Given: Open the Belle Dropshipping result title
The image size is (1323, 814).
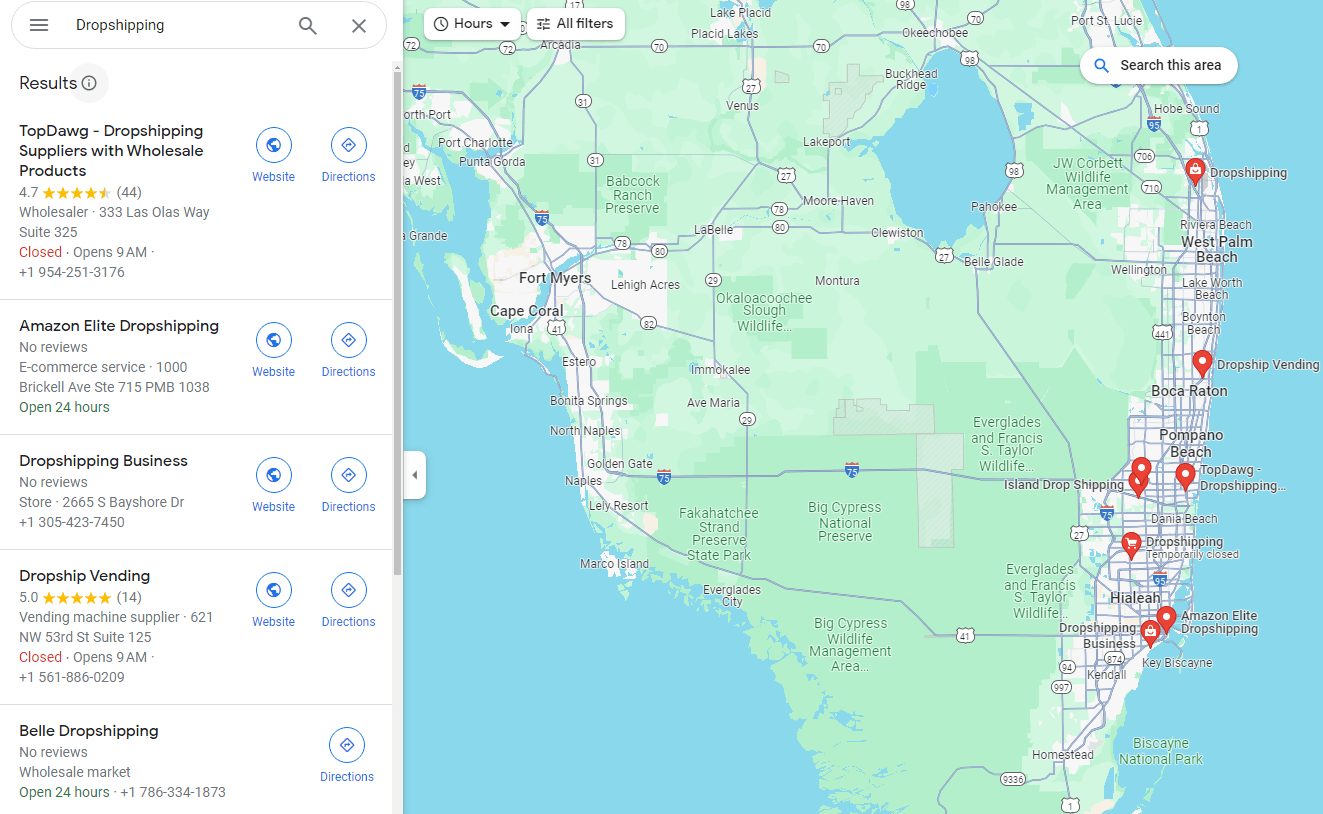Looking at the screenshot, I should coord(88,731).
